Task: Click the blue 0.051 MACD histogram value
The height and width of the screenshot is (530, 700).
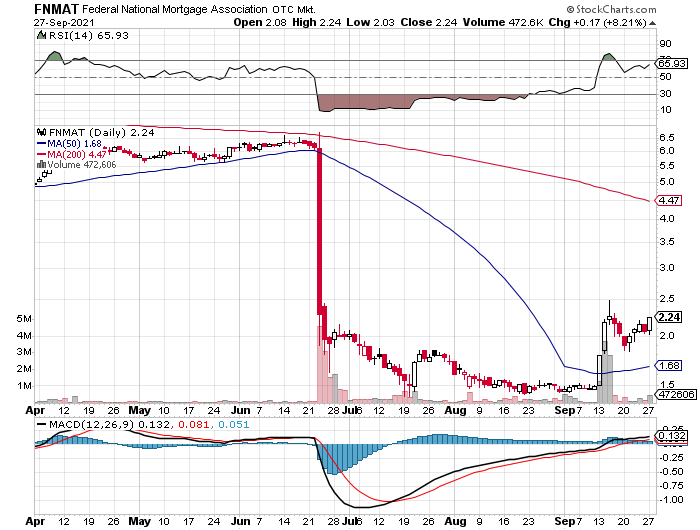Action: (x=233, y=424)
